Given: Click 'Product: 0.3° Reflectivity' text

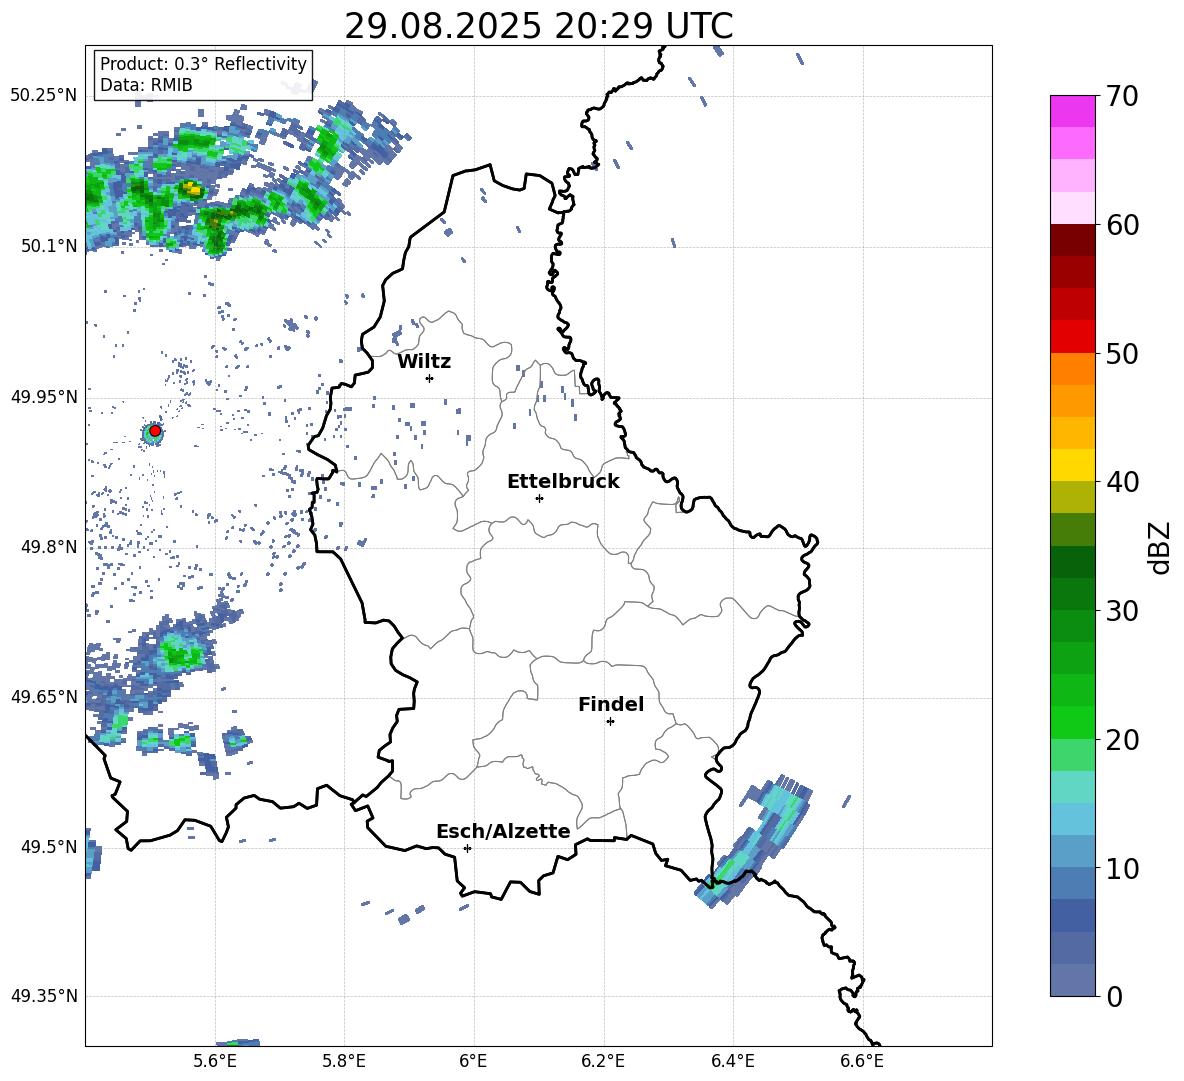Looking at the screenshot, I should 203,64.
